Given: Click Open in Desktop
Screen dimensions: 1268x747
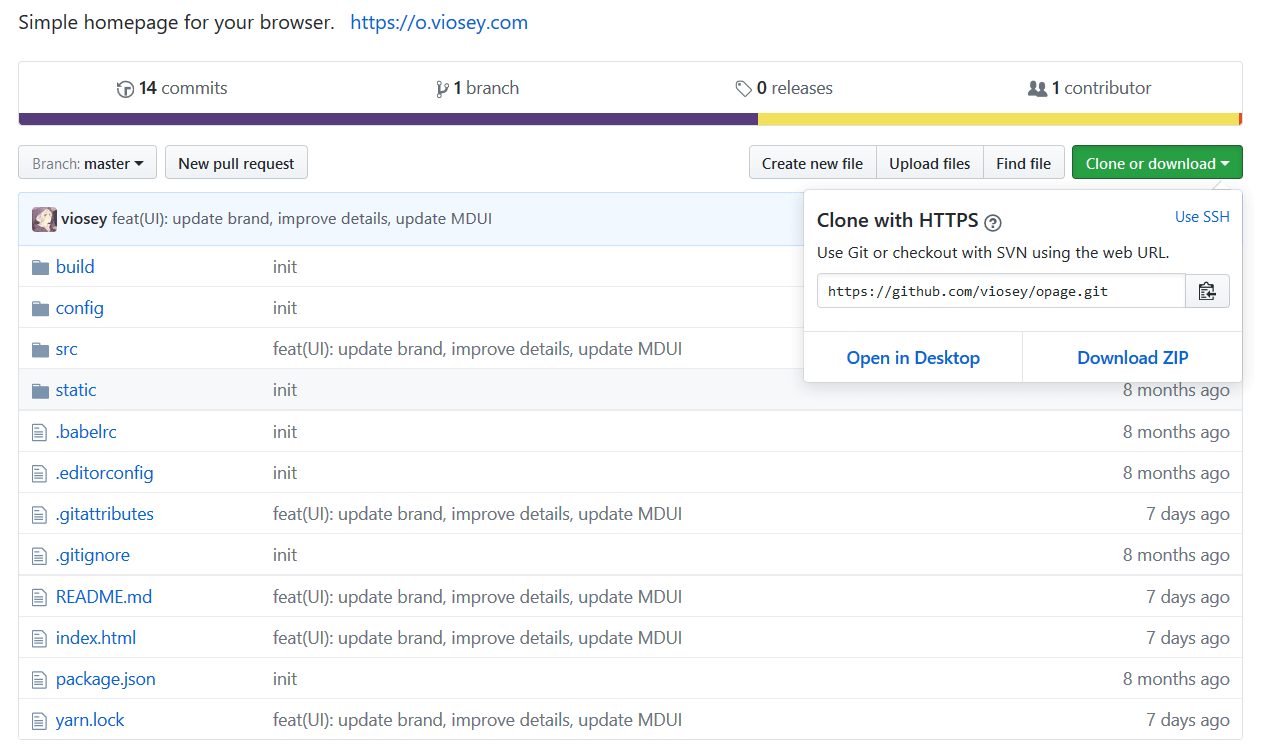Looking at the screenshot, I should coord(913,358).
